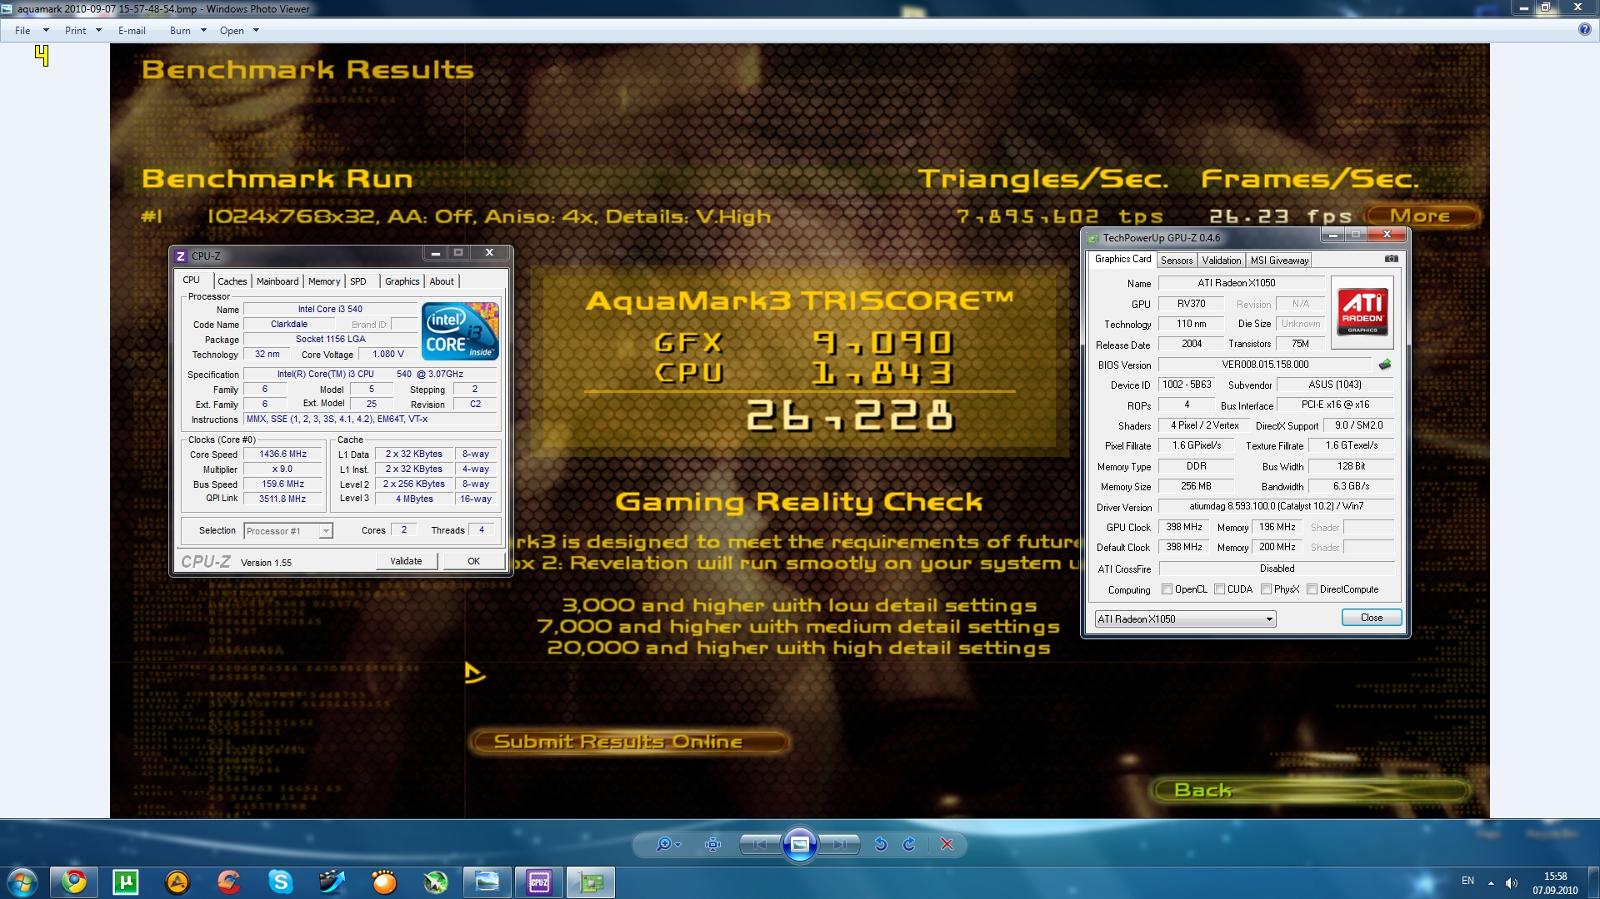Toggle the PhysX checkbox in GPU-Z
The height and width of the screenshot is (899, 1600).
point(1266,589)
